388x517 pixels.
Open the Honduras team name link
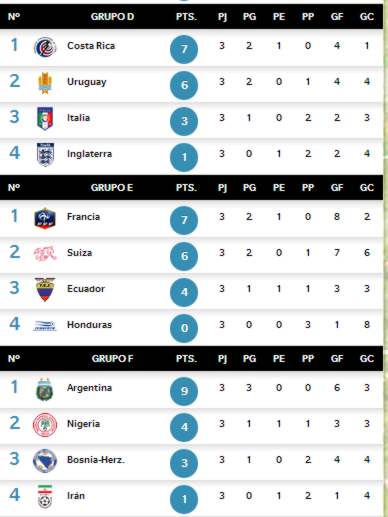(89, 325)
